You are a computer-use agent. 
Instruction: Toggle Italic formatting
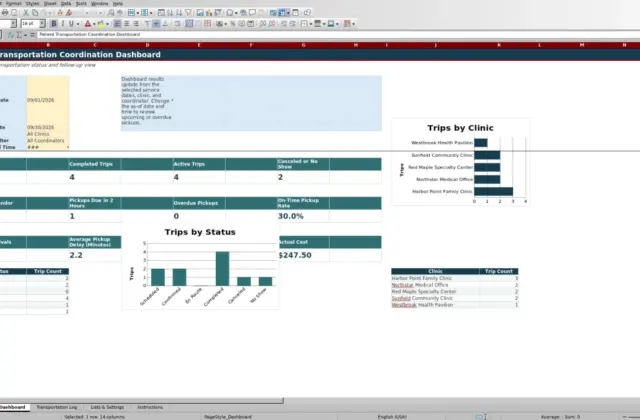[63, 24]
